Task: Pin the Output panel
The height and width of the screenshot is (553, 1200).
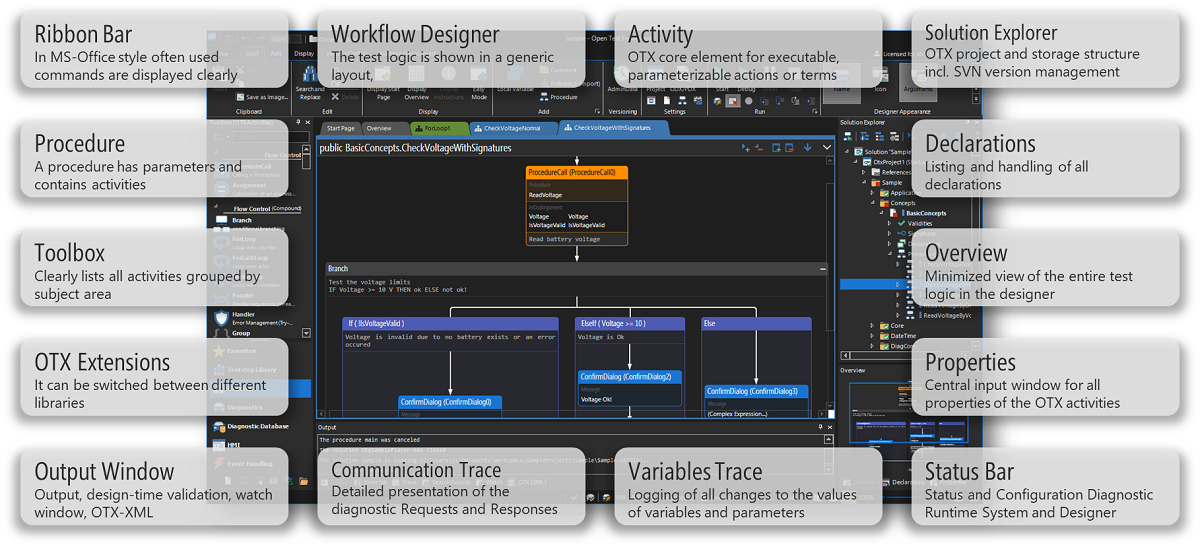Action: point(821,427)
